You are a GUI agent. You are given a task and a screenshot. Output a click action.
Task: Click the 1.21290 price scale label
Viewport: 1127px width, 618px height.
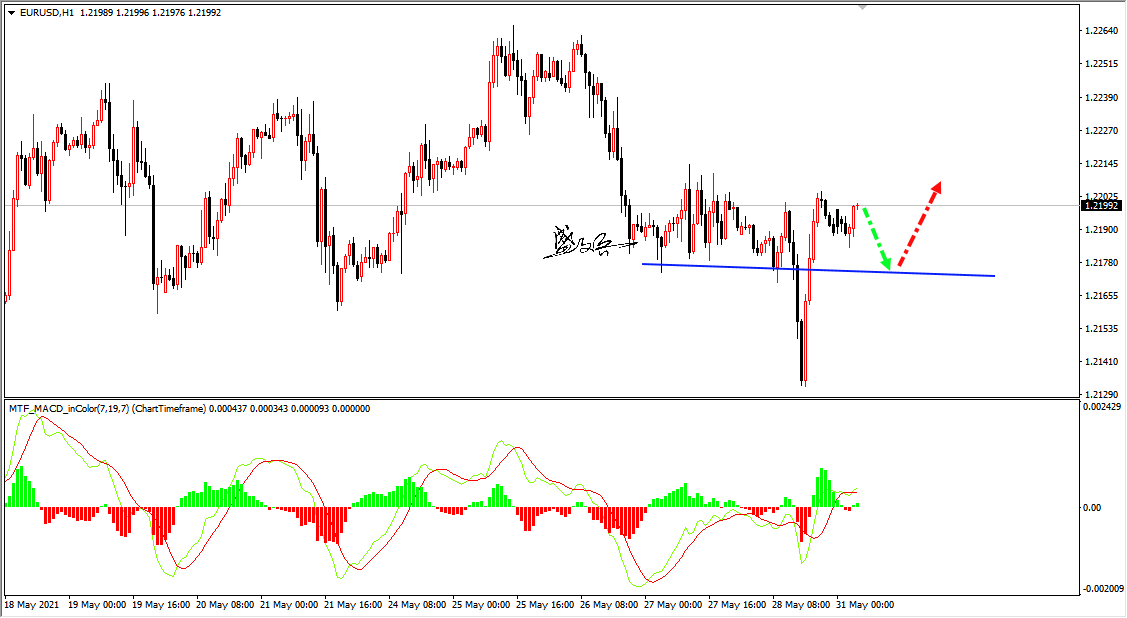[x=1101, y=394]
